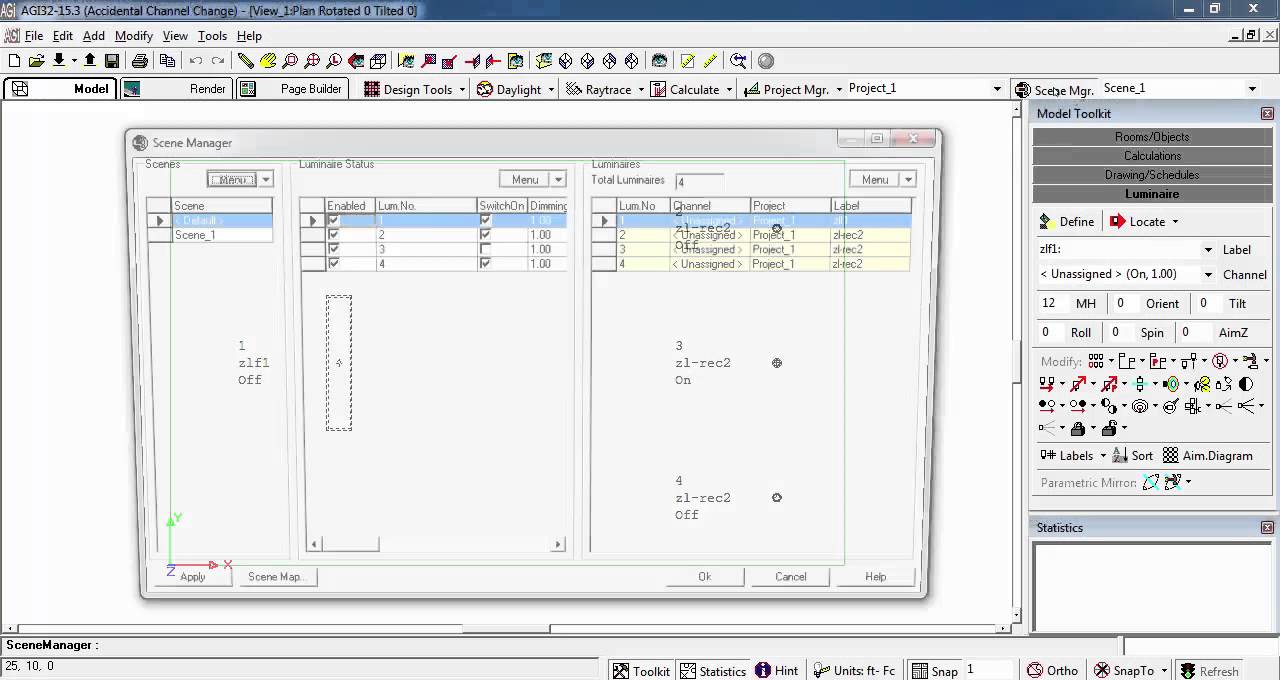This screenshot has width=1280, height=680.
Task: Toggle Enabled checkbox for luminaire 1
Action: point(334,220)
